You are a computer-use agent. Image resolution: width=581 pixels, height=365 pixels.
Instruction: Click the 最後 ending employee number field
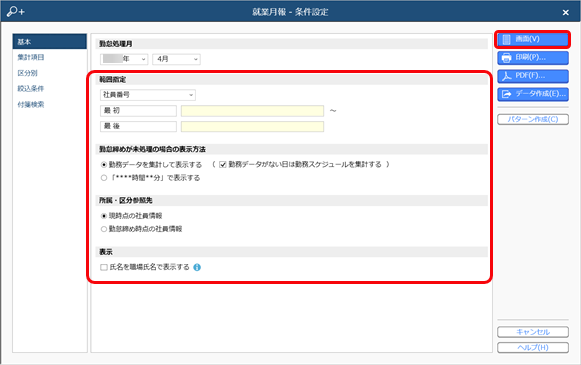click(x=138, y=126)
